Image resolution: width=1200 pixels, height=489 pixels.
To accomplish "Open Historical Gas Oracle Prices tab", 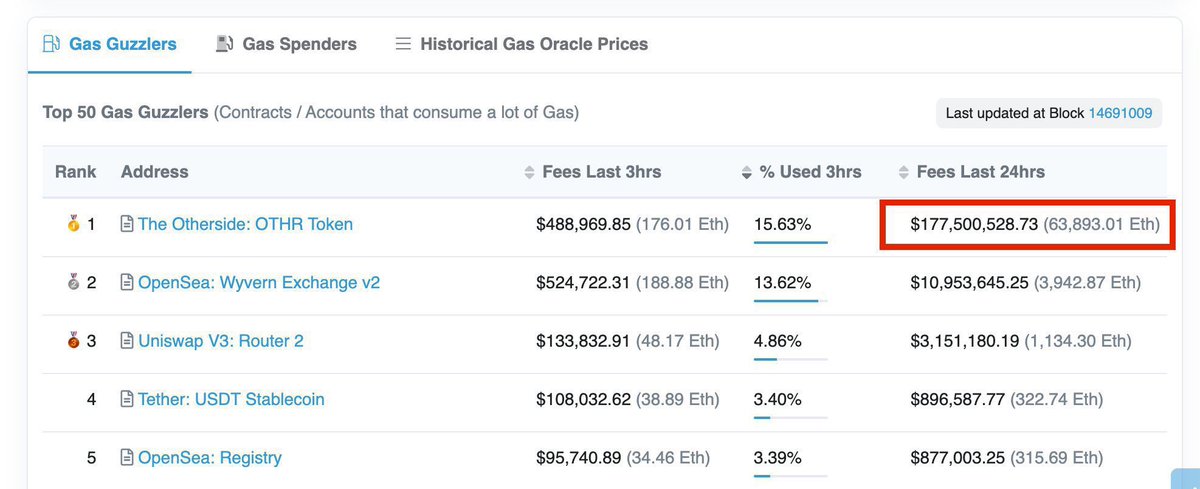I will 534,44.
